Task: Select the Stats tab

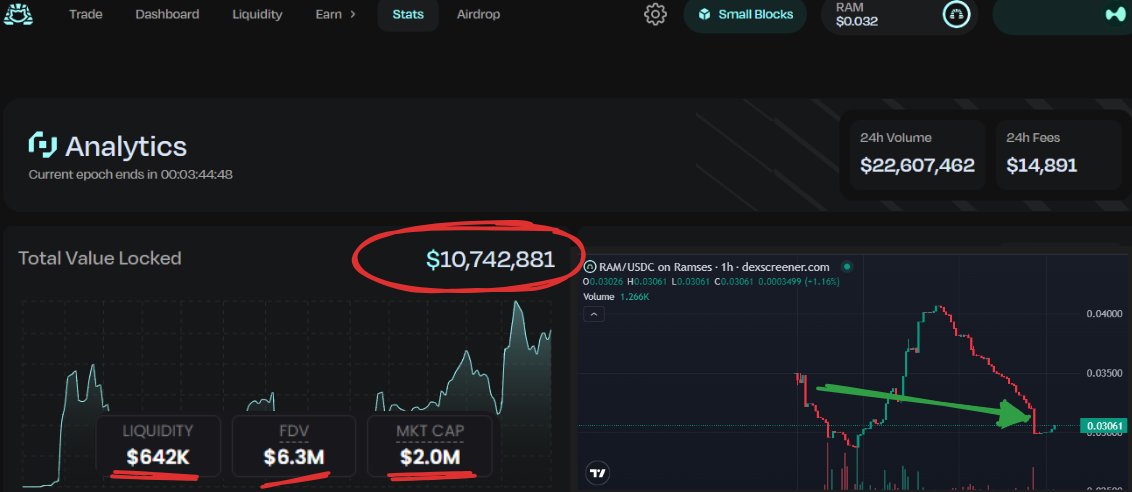Action: pyautogui.click(x=408, y=14)
